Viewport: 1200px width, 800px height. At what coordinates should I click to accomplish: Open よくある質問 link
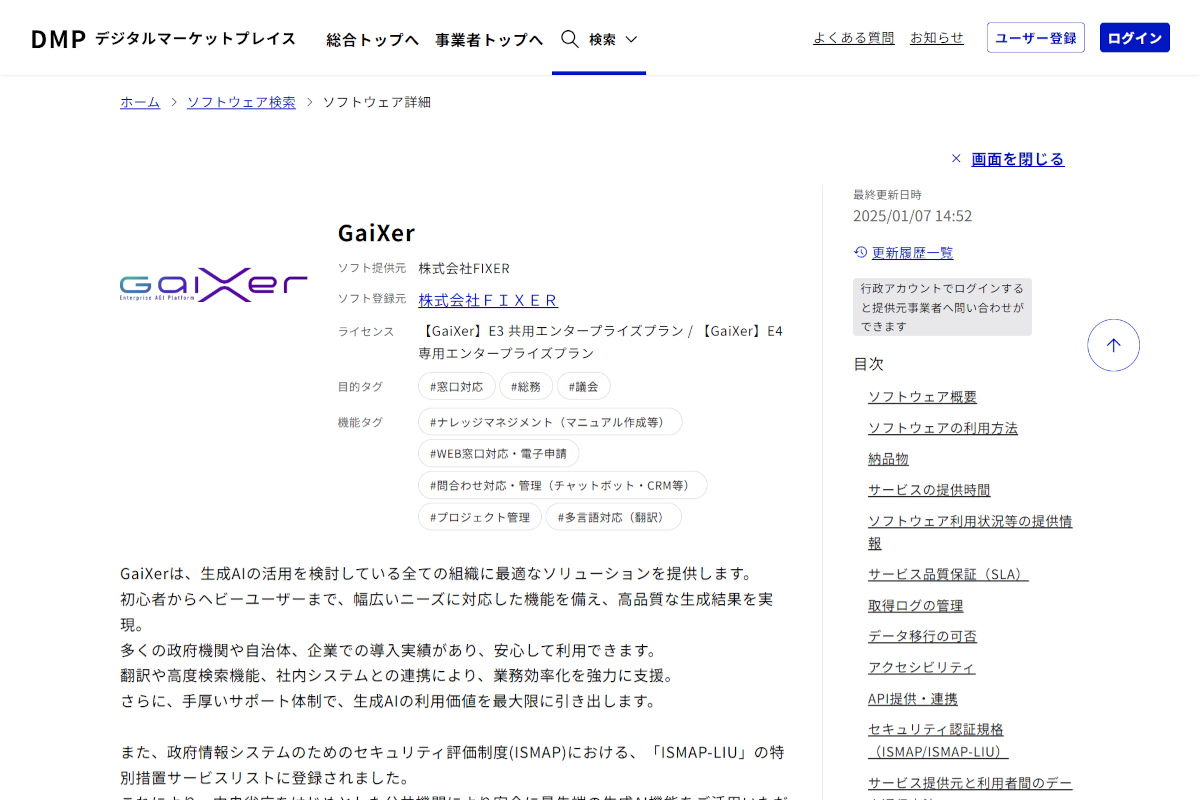pyautogui.click(x=854, y=38)
